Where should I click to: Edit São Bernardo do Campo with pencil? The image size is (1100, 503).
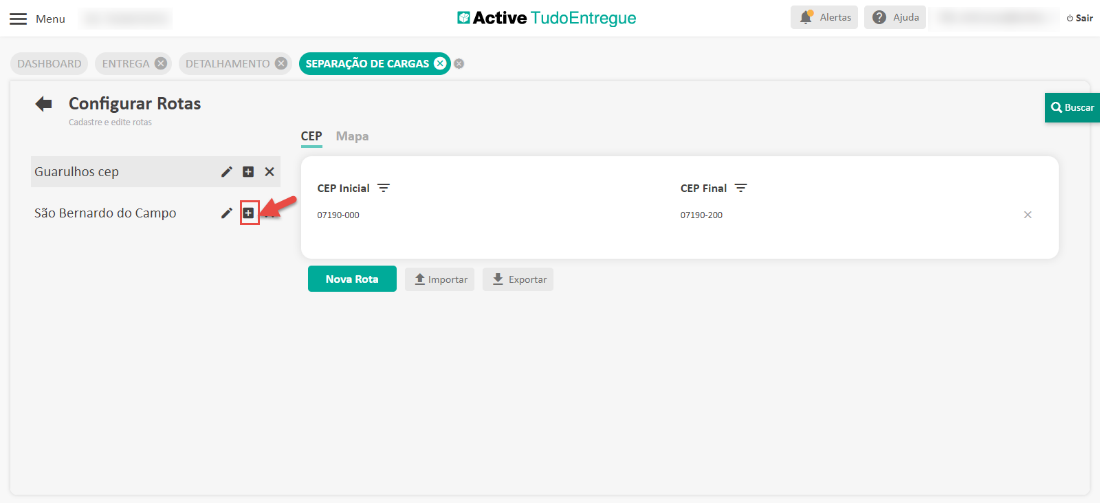click(227, 213)
